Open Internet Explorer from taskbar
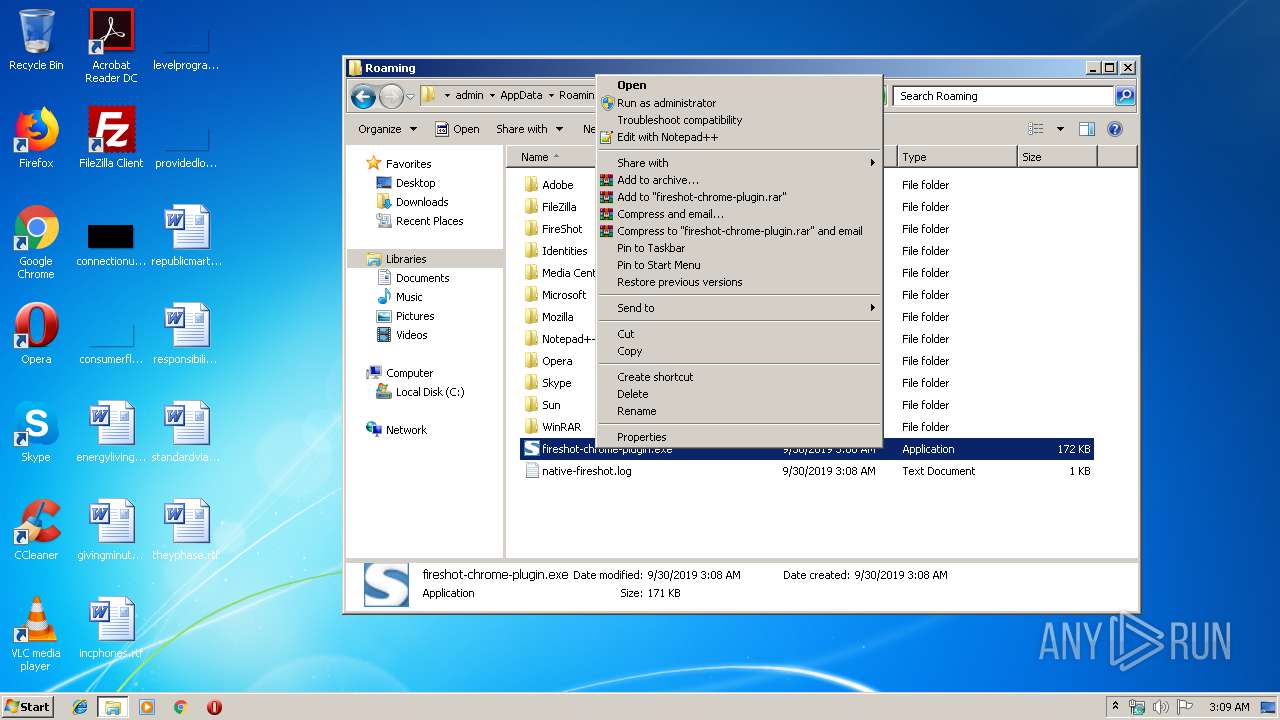This screenshot has height=720, width=1280. pyautogui.click(x=80, y=707)
